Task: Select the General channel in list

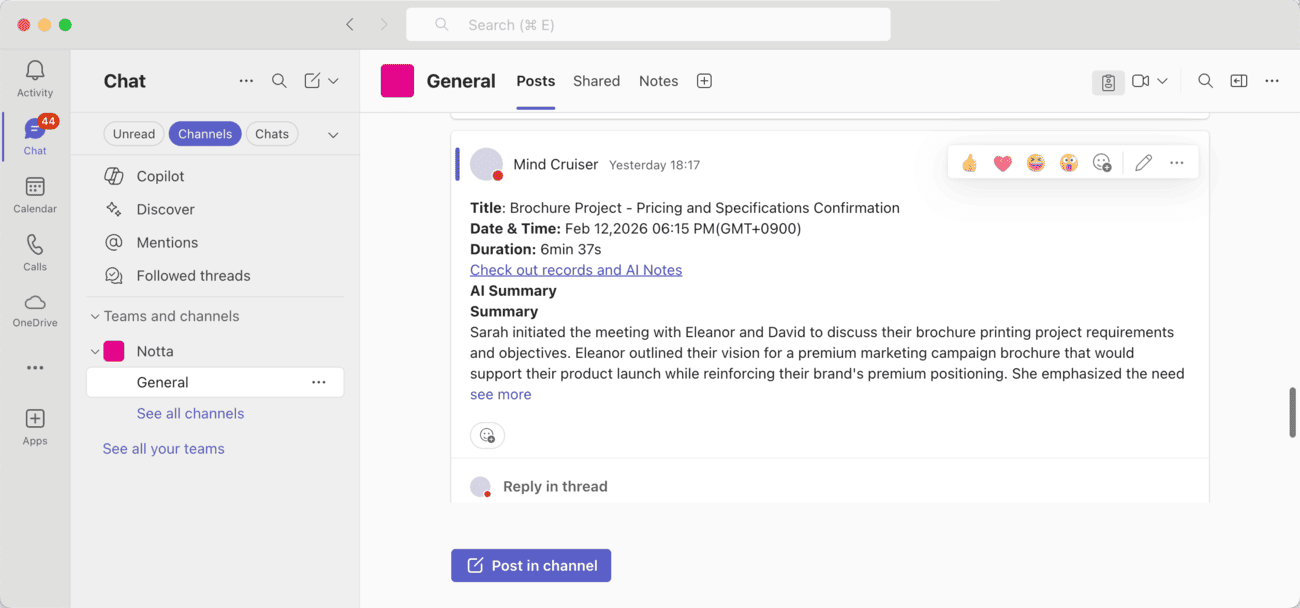Action: [x=215, y=382]
